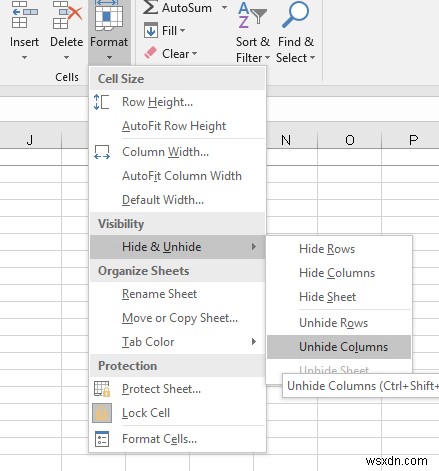The width and height of the screenshot is (439, 471).
Task: Click the Find & Select magnifier icon
Action: click(x=295, y=14)
